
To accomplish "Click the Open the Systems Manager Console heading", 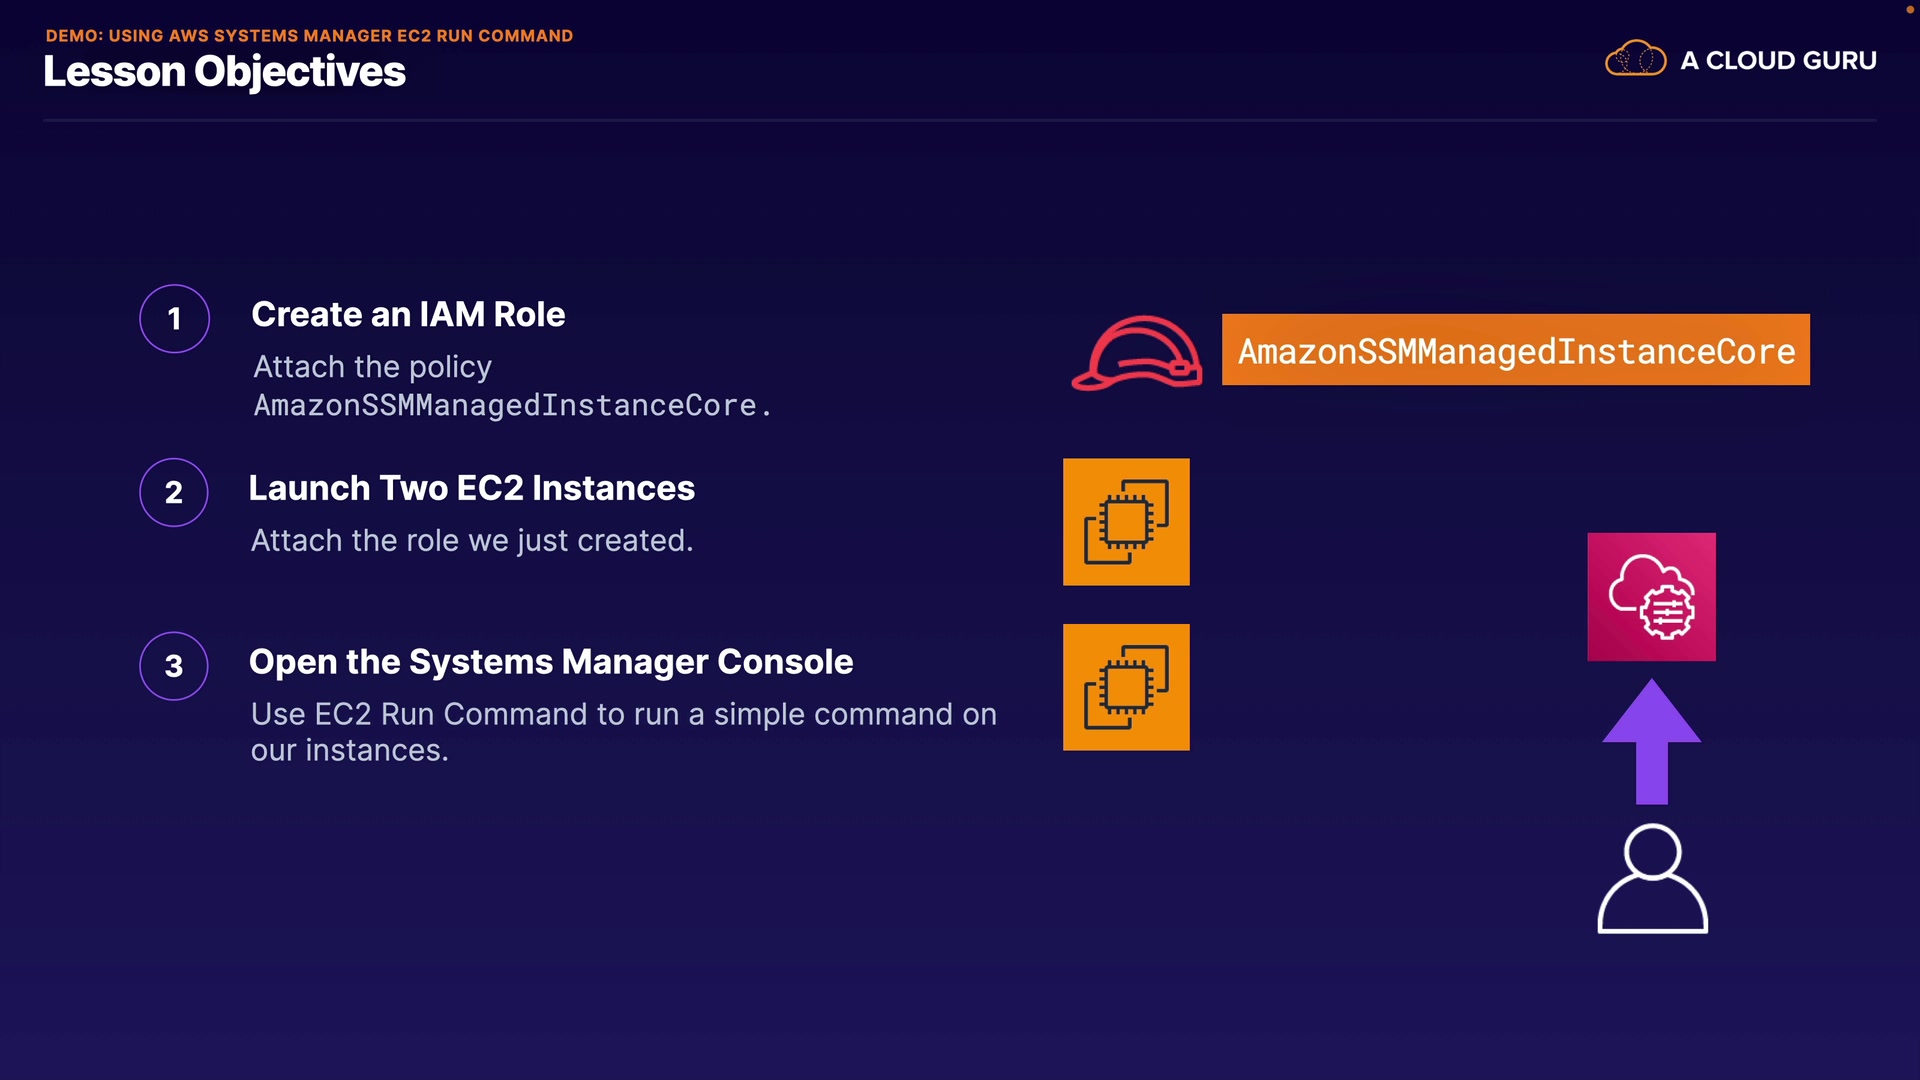I will click(551, 662).
